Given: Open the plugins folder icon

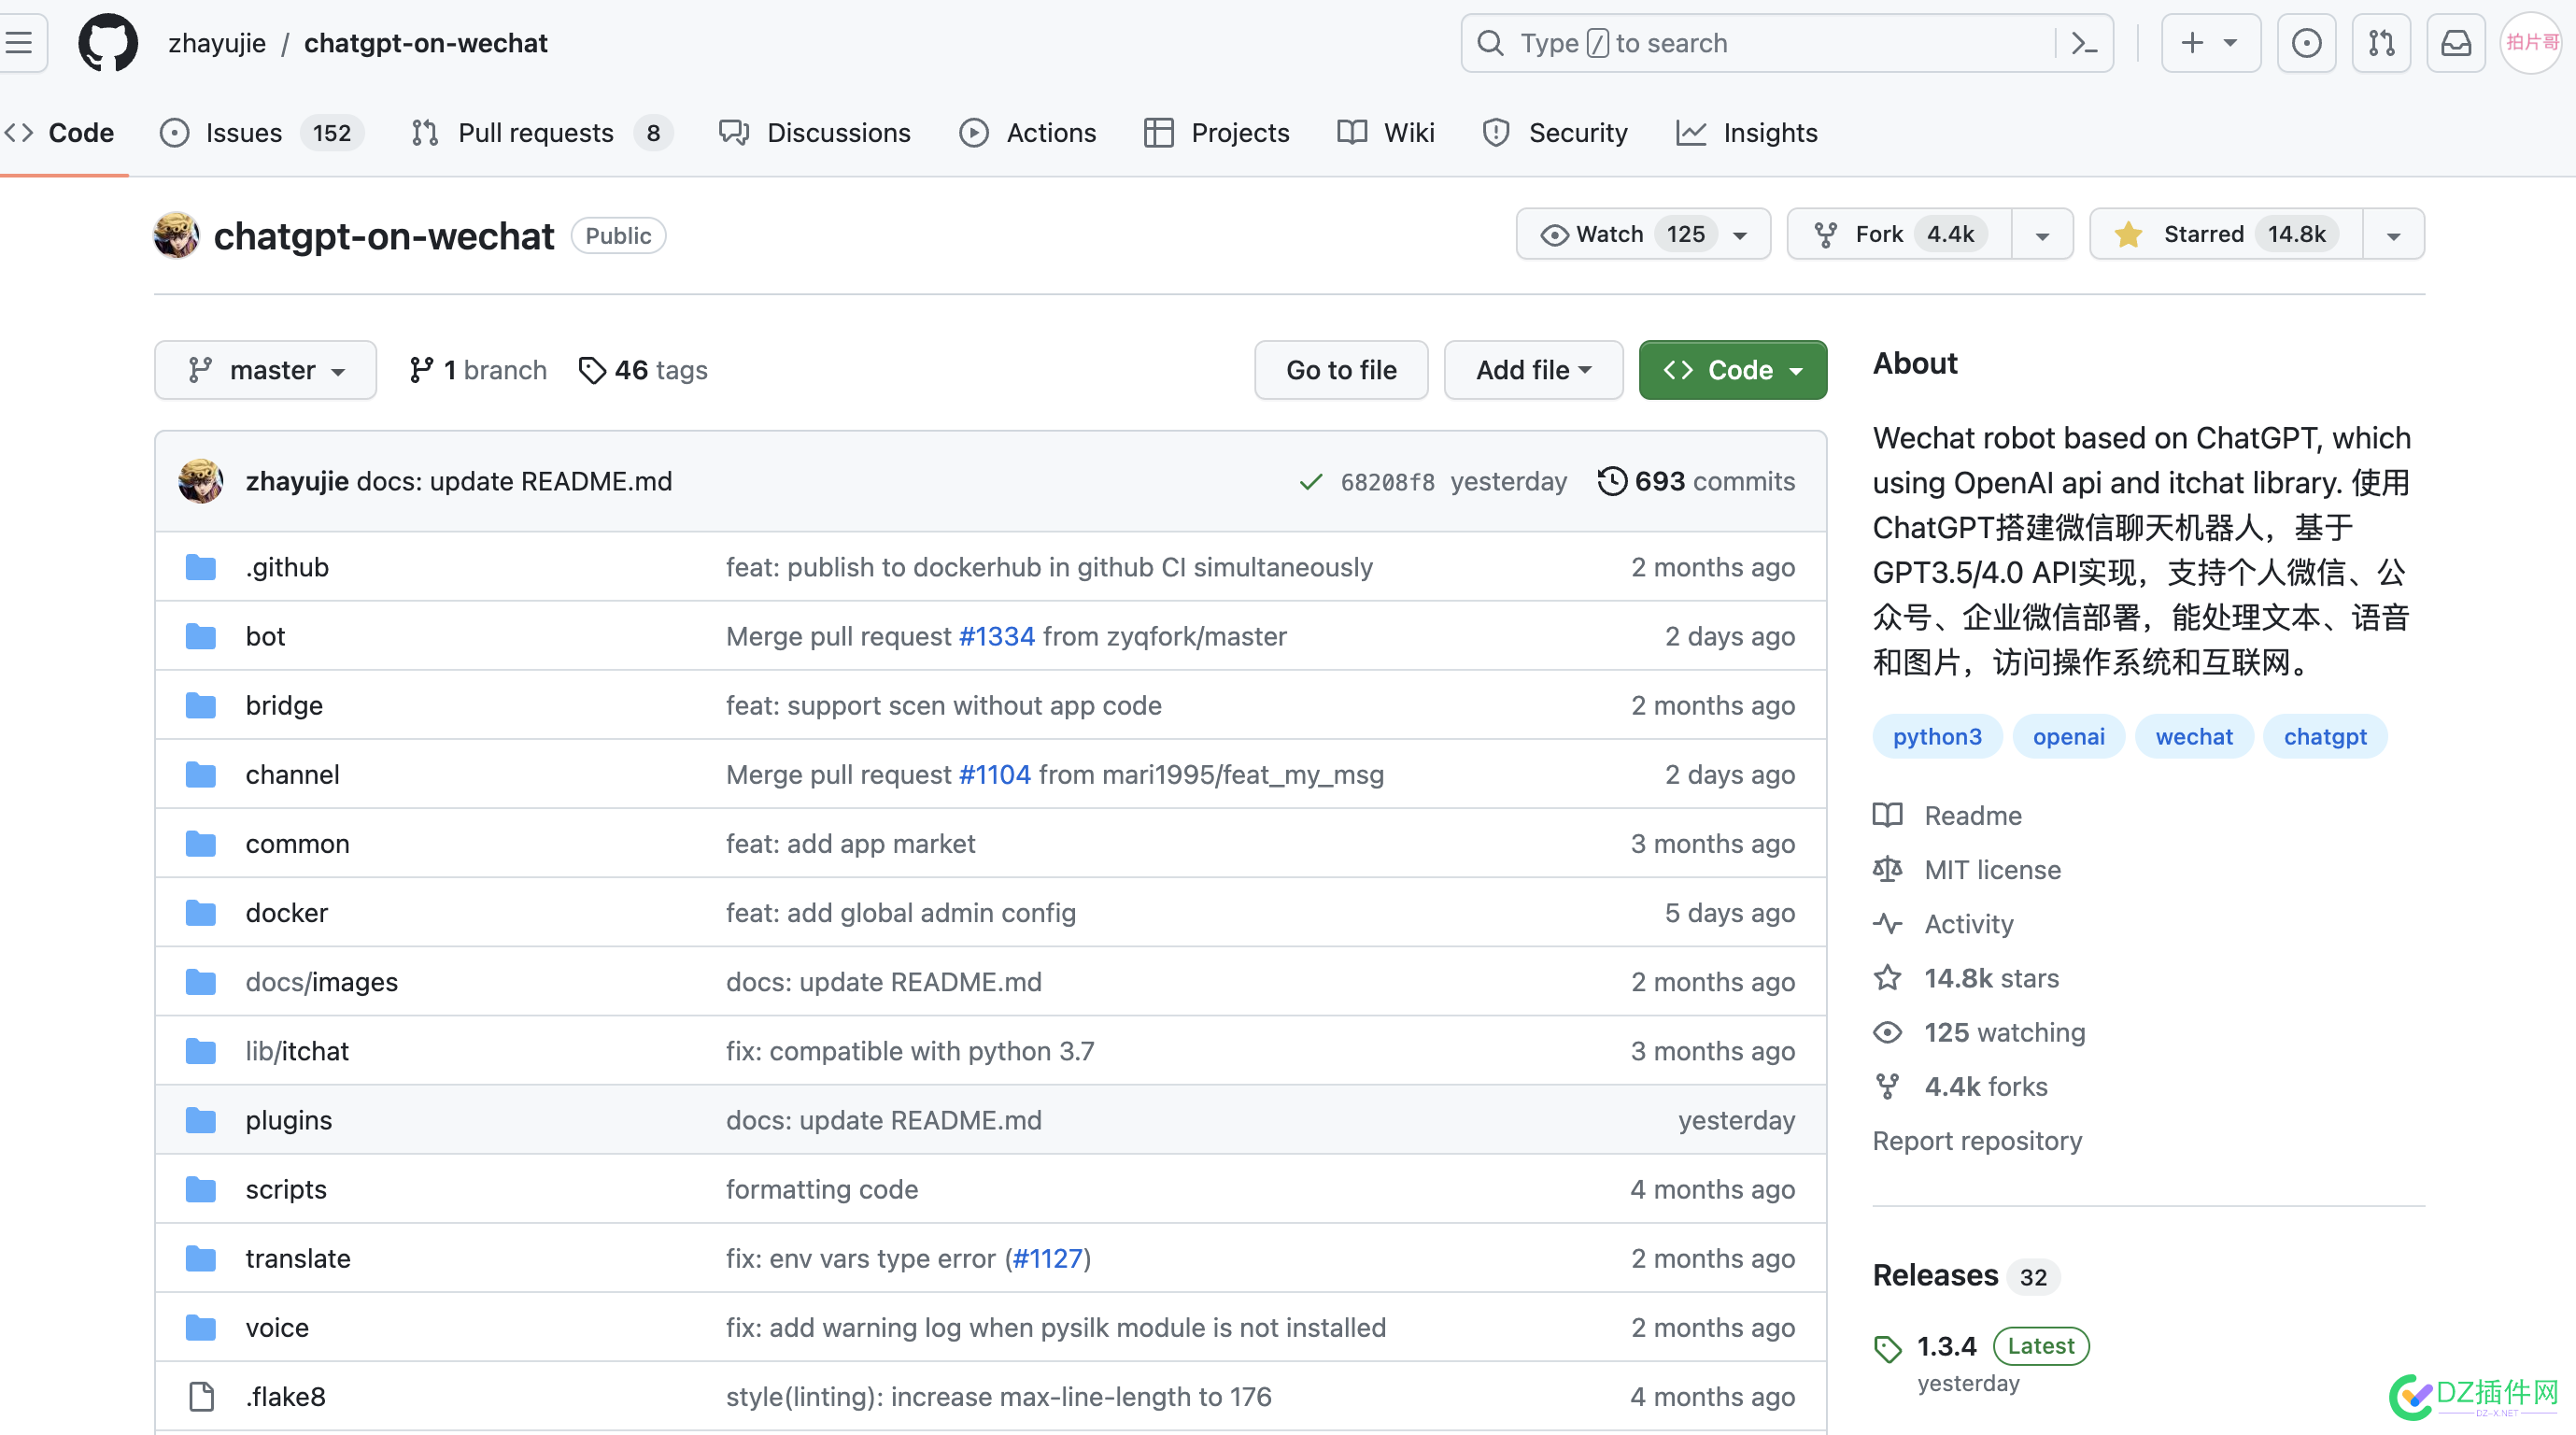Looking at the screenshot, I should pyautogui.click(x=201, y=1120).
